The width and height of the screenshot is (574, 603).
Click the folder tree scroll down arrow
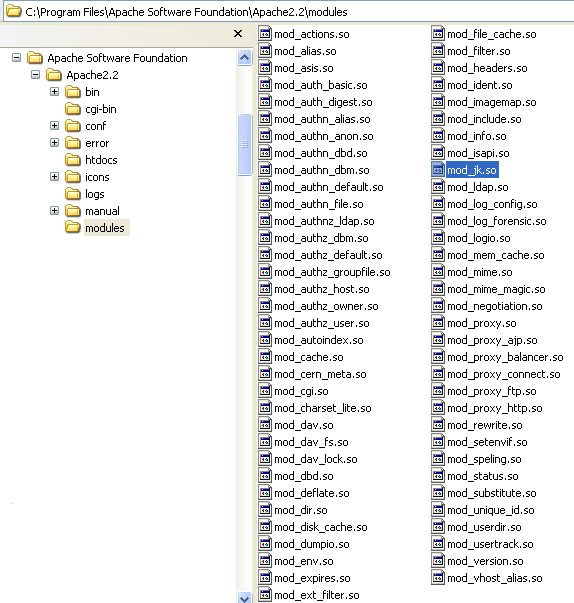point(245,597)
